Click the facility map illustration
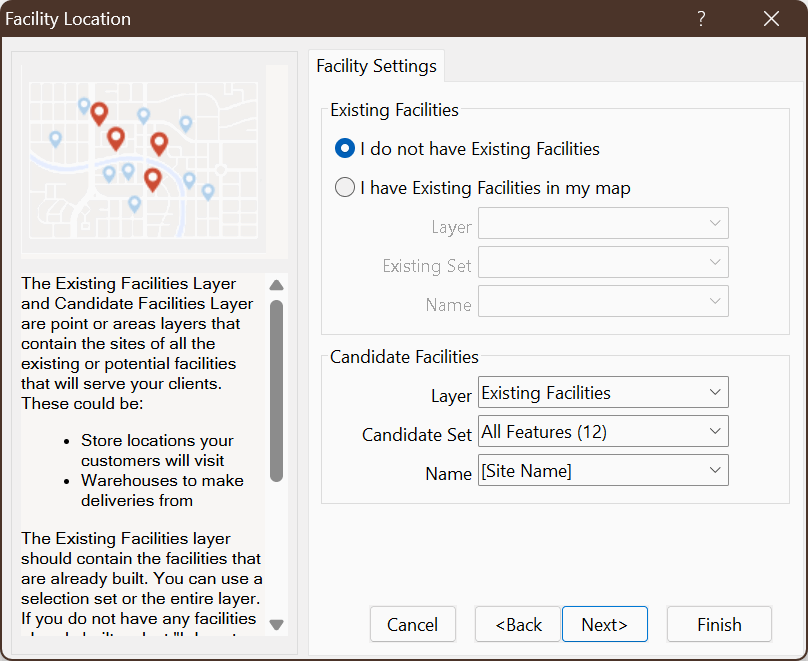 click(144, 161)
